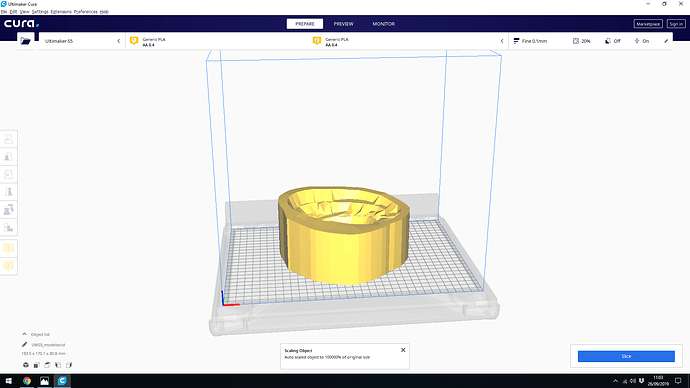
Task: Click the support Off indicator
Action: click(613, 41)
